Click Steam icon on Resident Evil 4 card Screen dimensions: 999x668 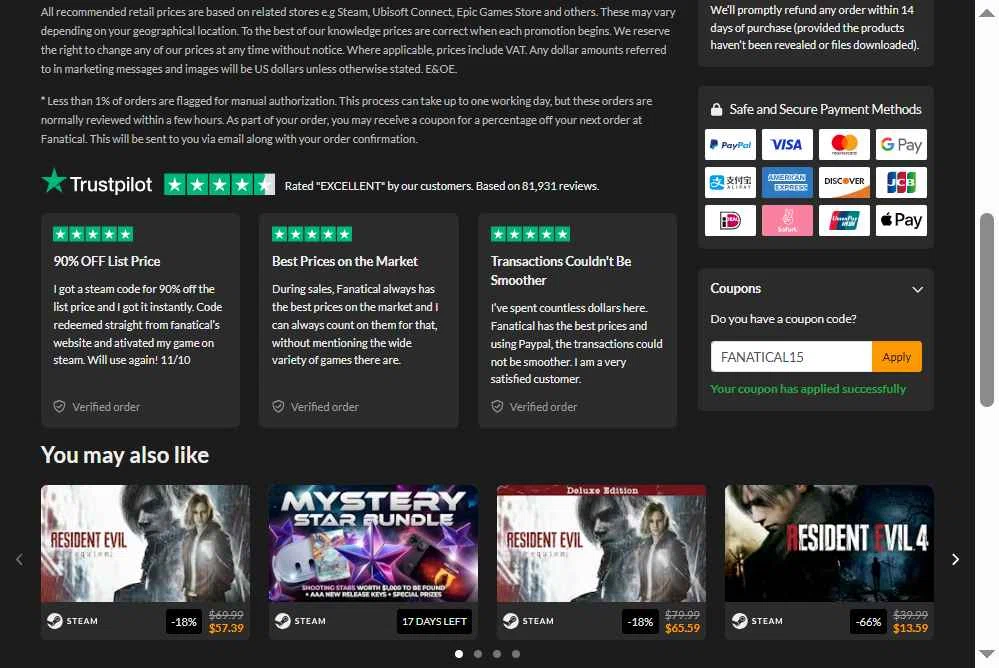coord(739,621)
